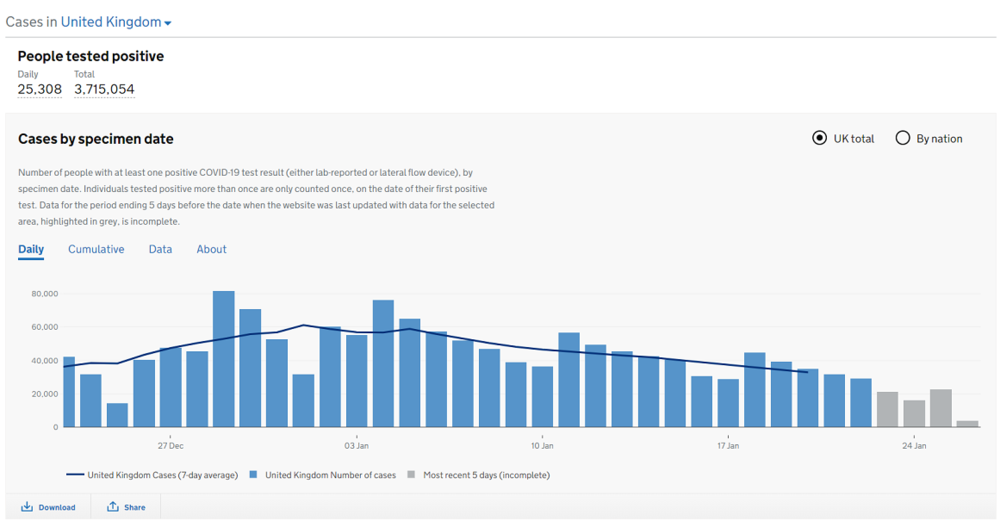
Task: Click the 27 Dec axis label
Action: (170, 446)
